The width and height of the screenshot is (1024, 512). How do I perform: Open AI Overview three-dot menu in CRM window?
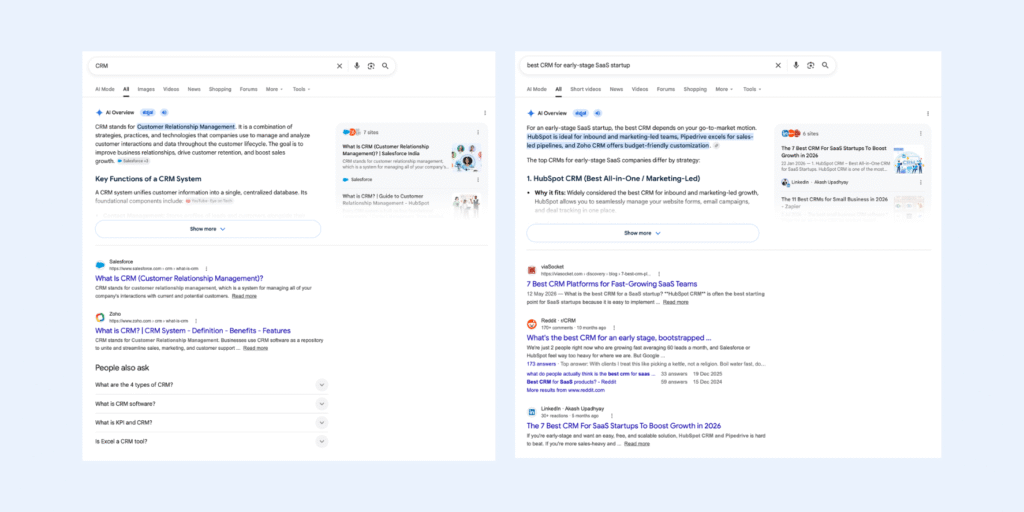tap(484, 113)
